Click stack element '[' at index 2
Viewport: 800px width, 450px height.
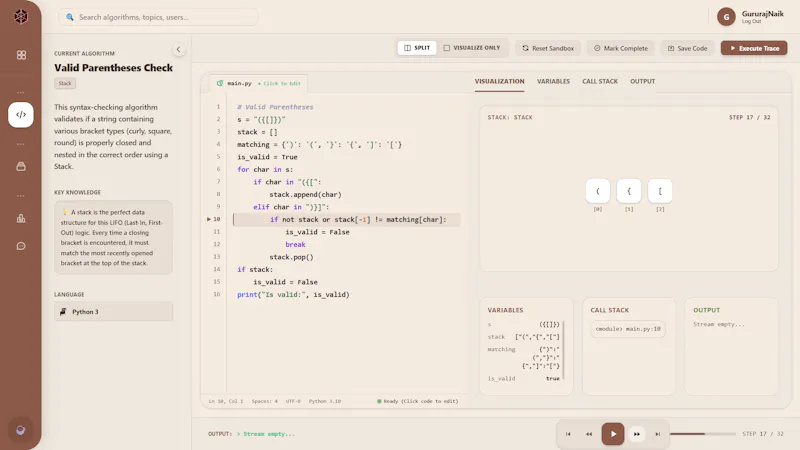(660, 191)
